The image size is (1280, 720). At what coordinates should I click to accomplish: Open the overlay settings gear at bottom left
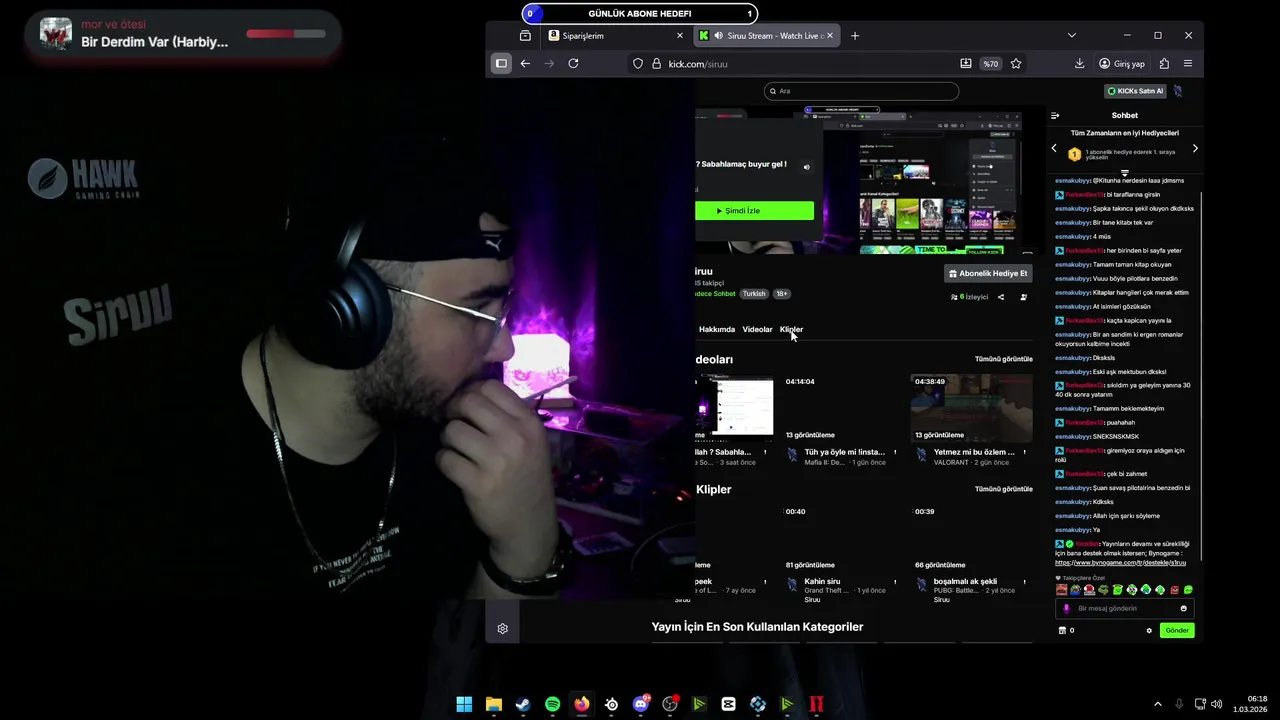[502, 628]
